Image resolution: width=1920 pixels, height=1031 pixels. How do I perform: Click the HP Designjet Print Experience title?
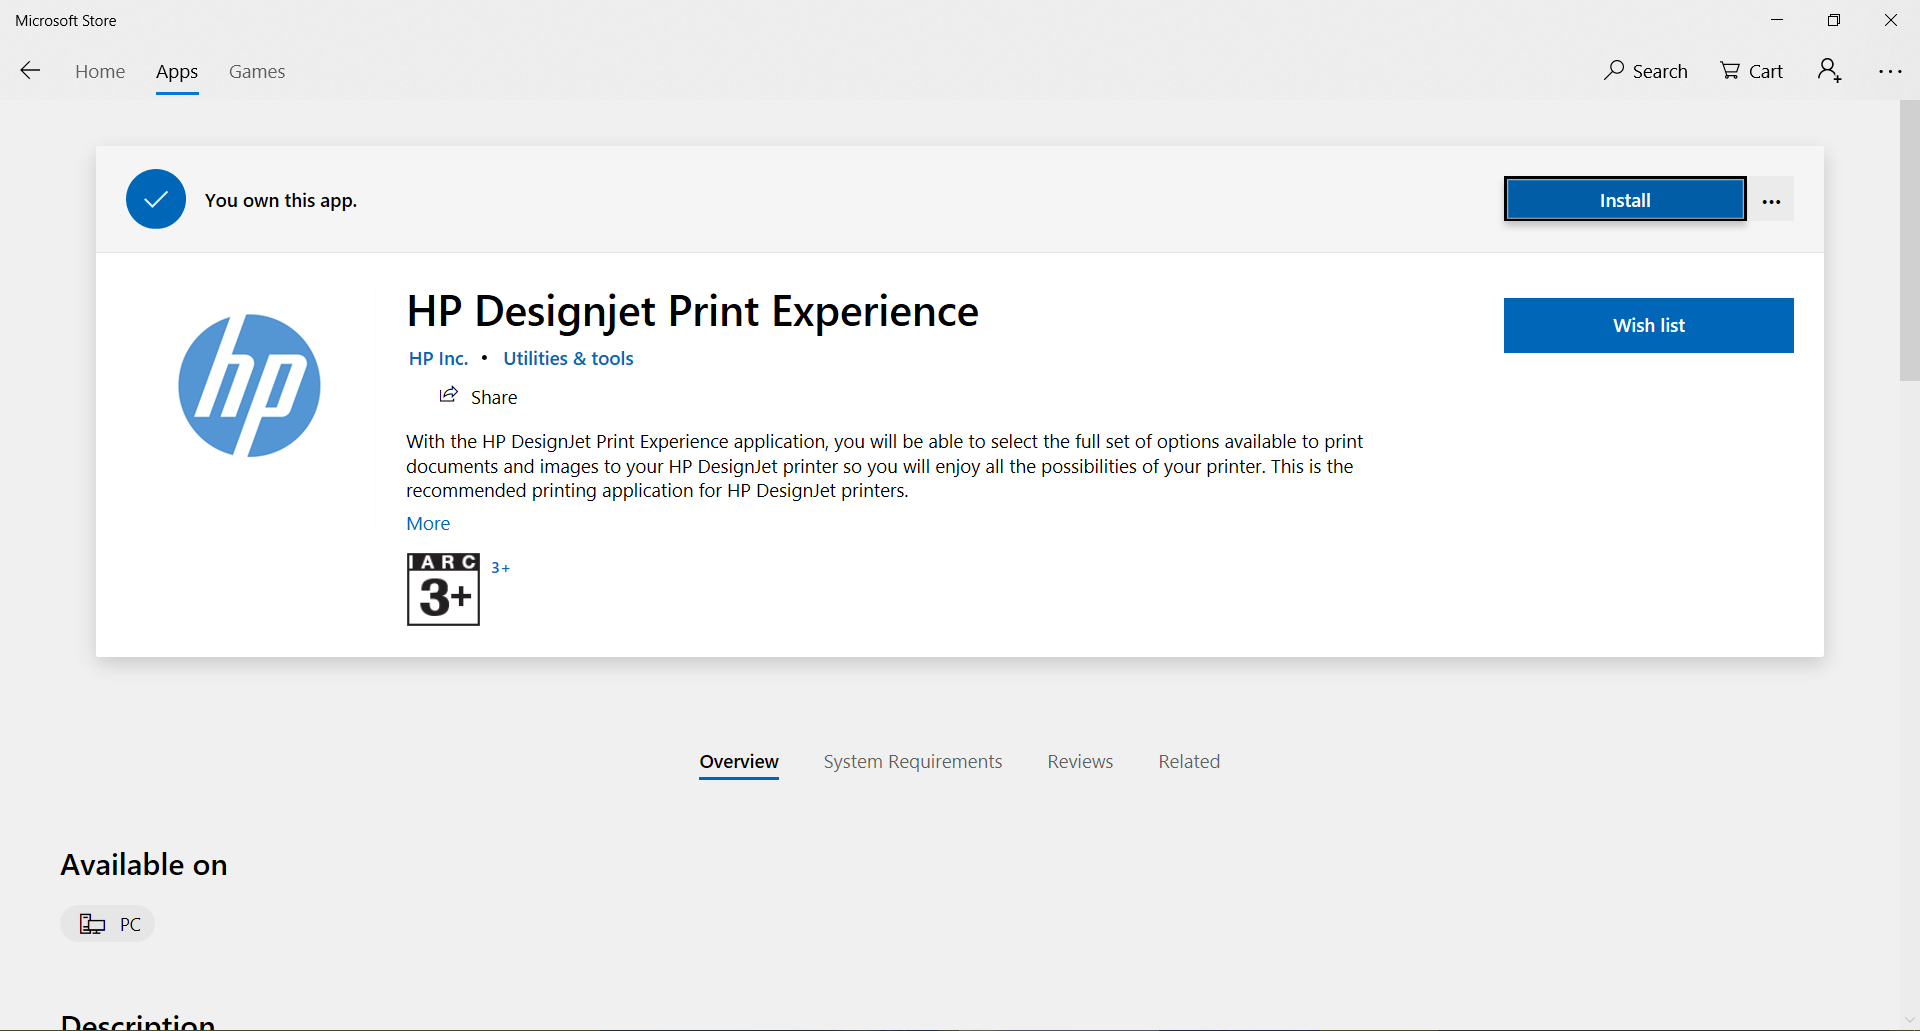click(x=692, y=311)
